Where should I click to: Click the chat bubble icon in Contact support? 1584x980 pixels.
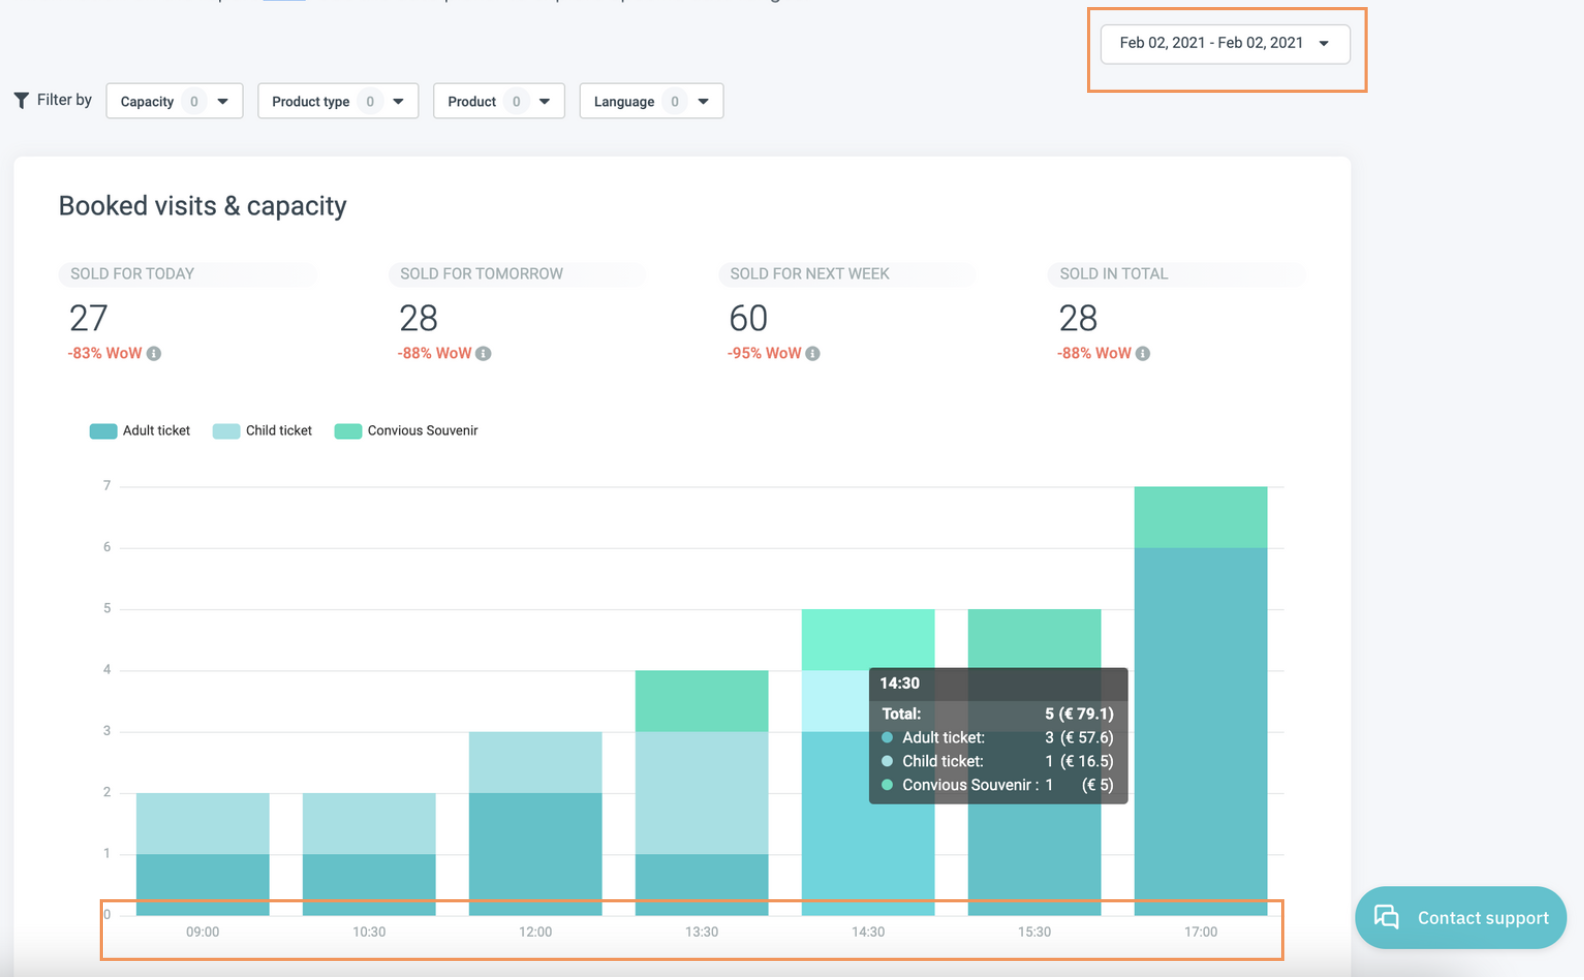pyautogui.click(x=1387, y=917)
